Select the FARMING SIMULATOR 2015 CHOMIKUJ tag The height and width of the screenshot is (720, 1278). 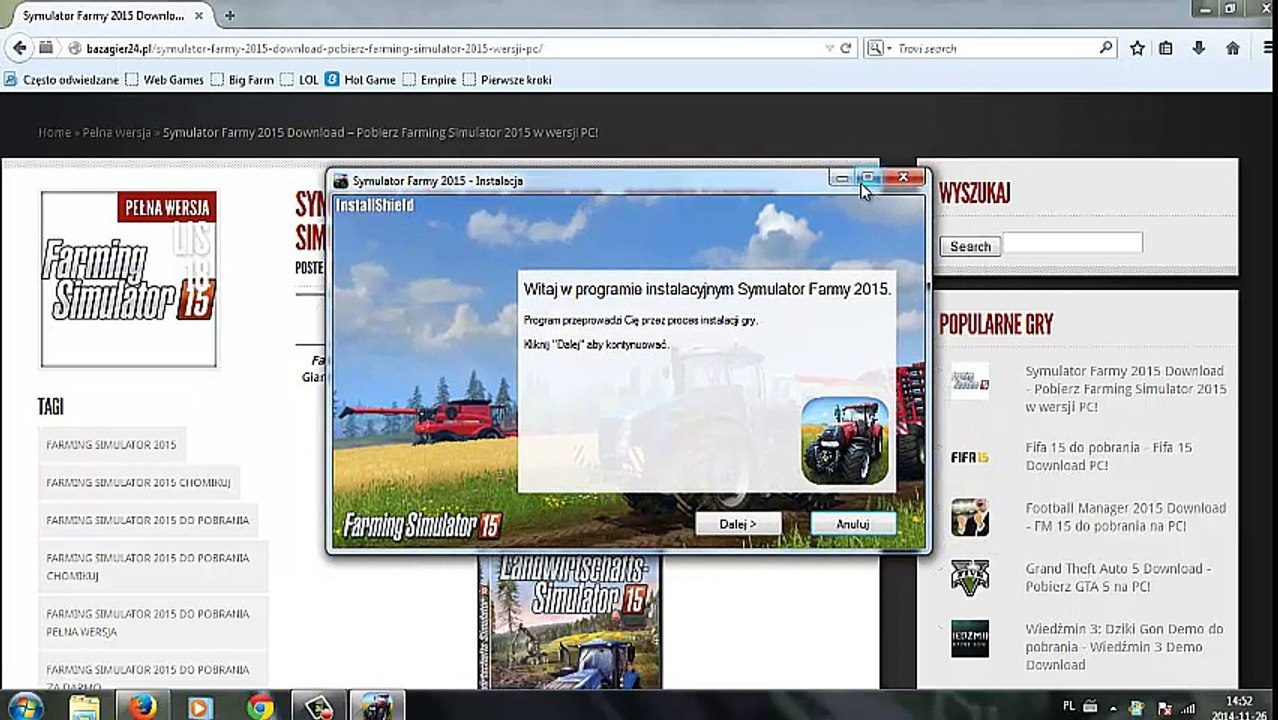click(138, 483)
